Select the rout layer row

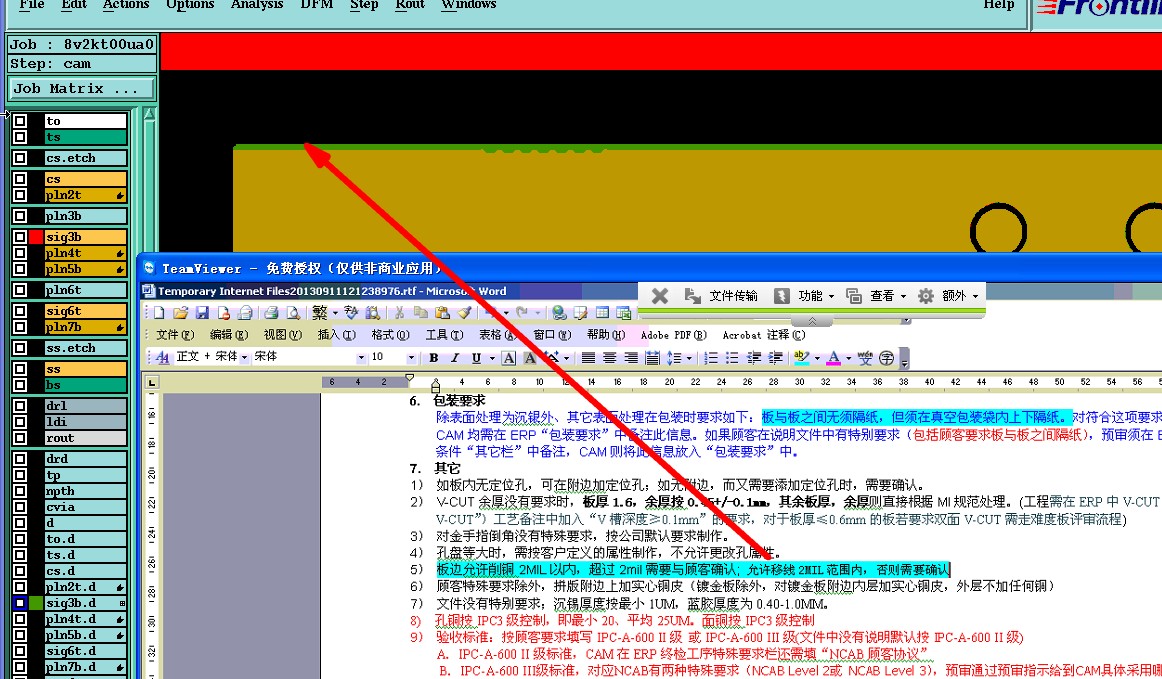(x=85, y=438)
